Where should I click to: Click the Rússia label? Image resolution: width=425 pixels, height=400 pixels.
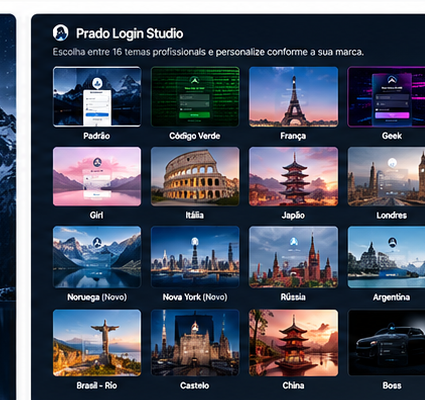point(293,297)
